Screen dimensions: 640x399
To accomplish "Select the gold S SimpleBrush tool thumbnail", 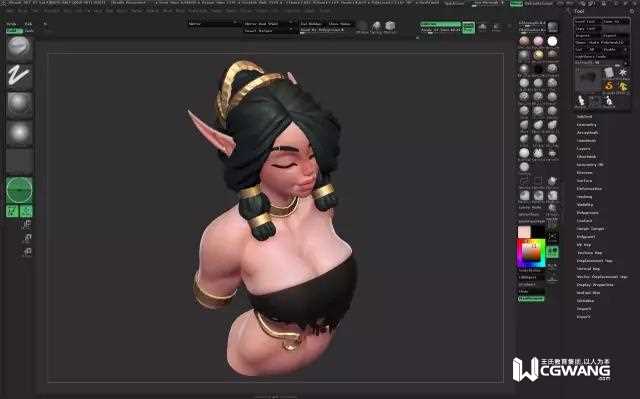I will click(x=609, y=86).
